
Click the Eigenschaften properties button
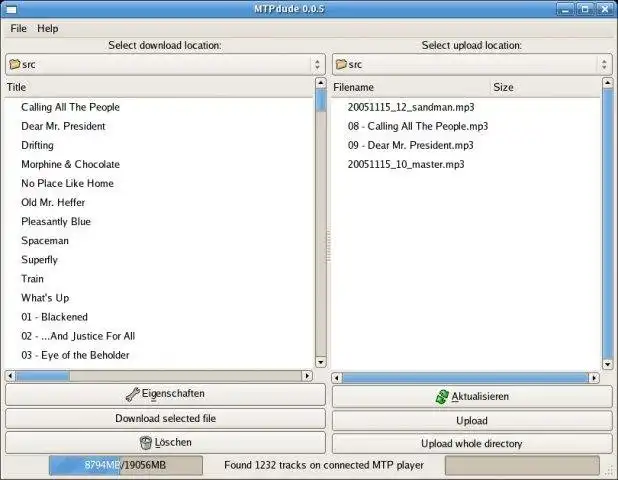pyautogui.click(x=165, y=394)
